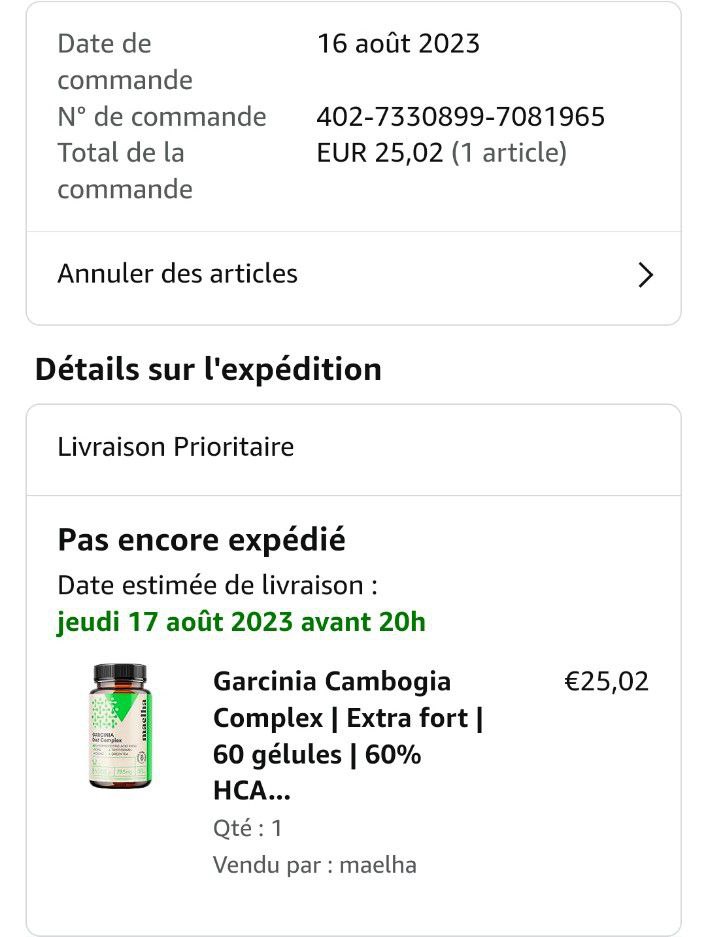706x937 pixels.
Task: Click the EUR 25,02 order total
Action: (379, 153)
